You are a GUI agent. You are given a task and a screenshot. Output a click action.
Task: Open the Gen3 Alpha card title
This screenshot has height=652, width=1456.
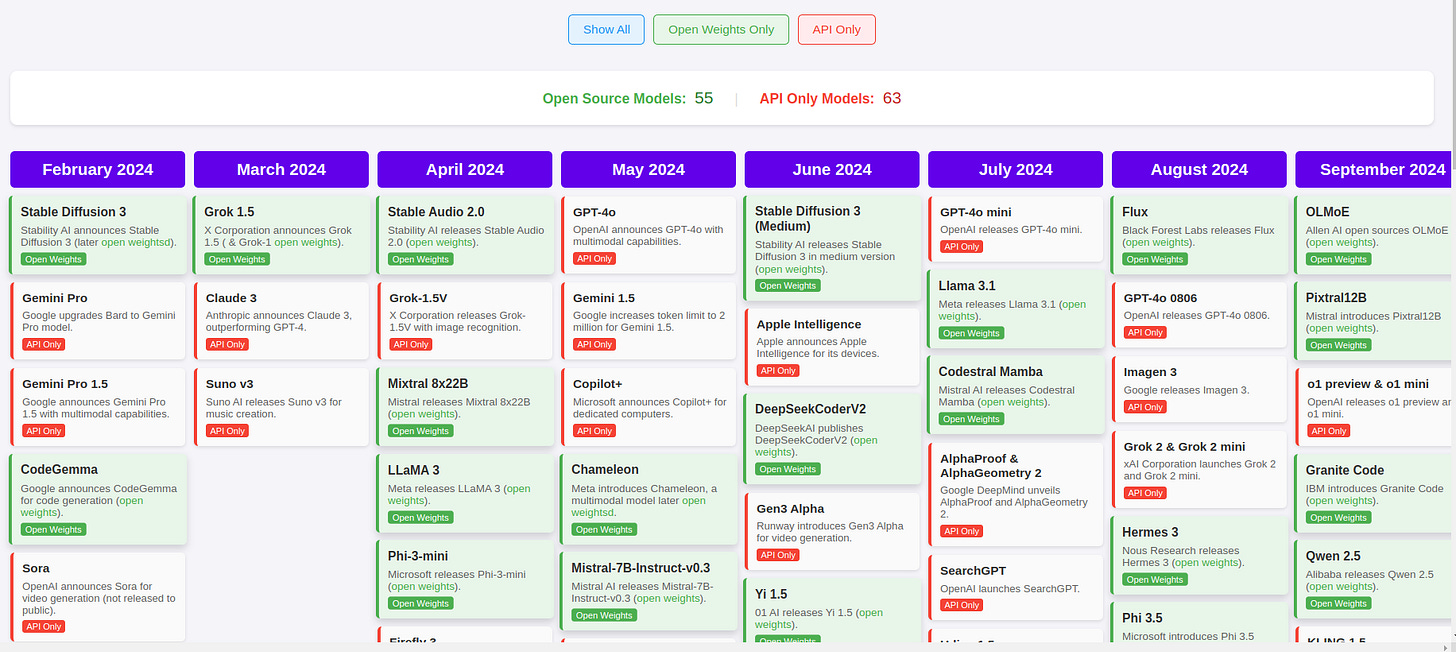791,508
